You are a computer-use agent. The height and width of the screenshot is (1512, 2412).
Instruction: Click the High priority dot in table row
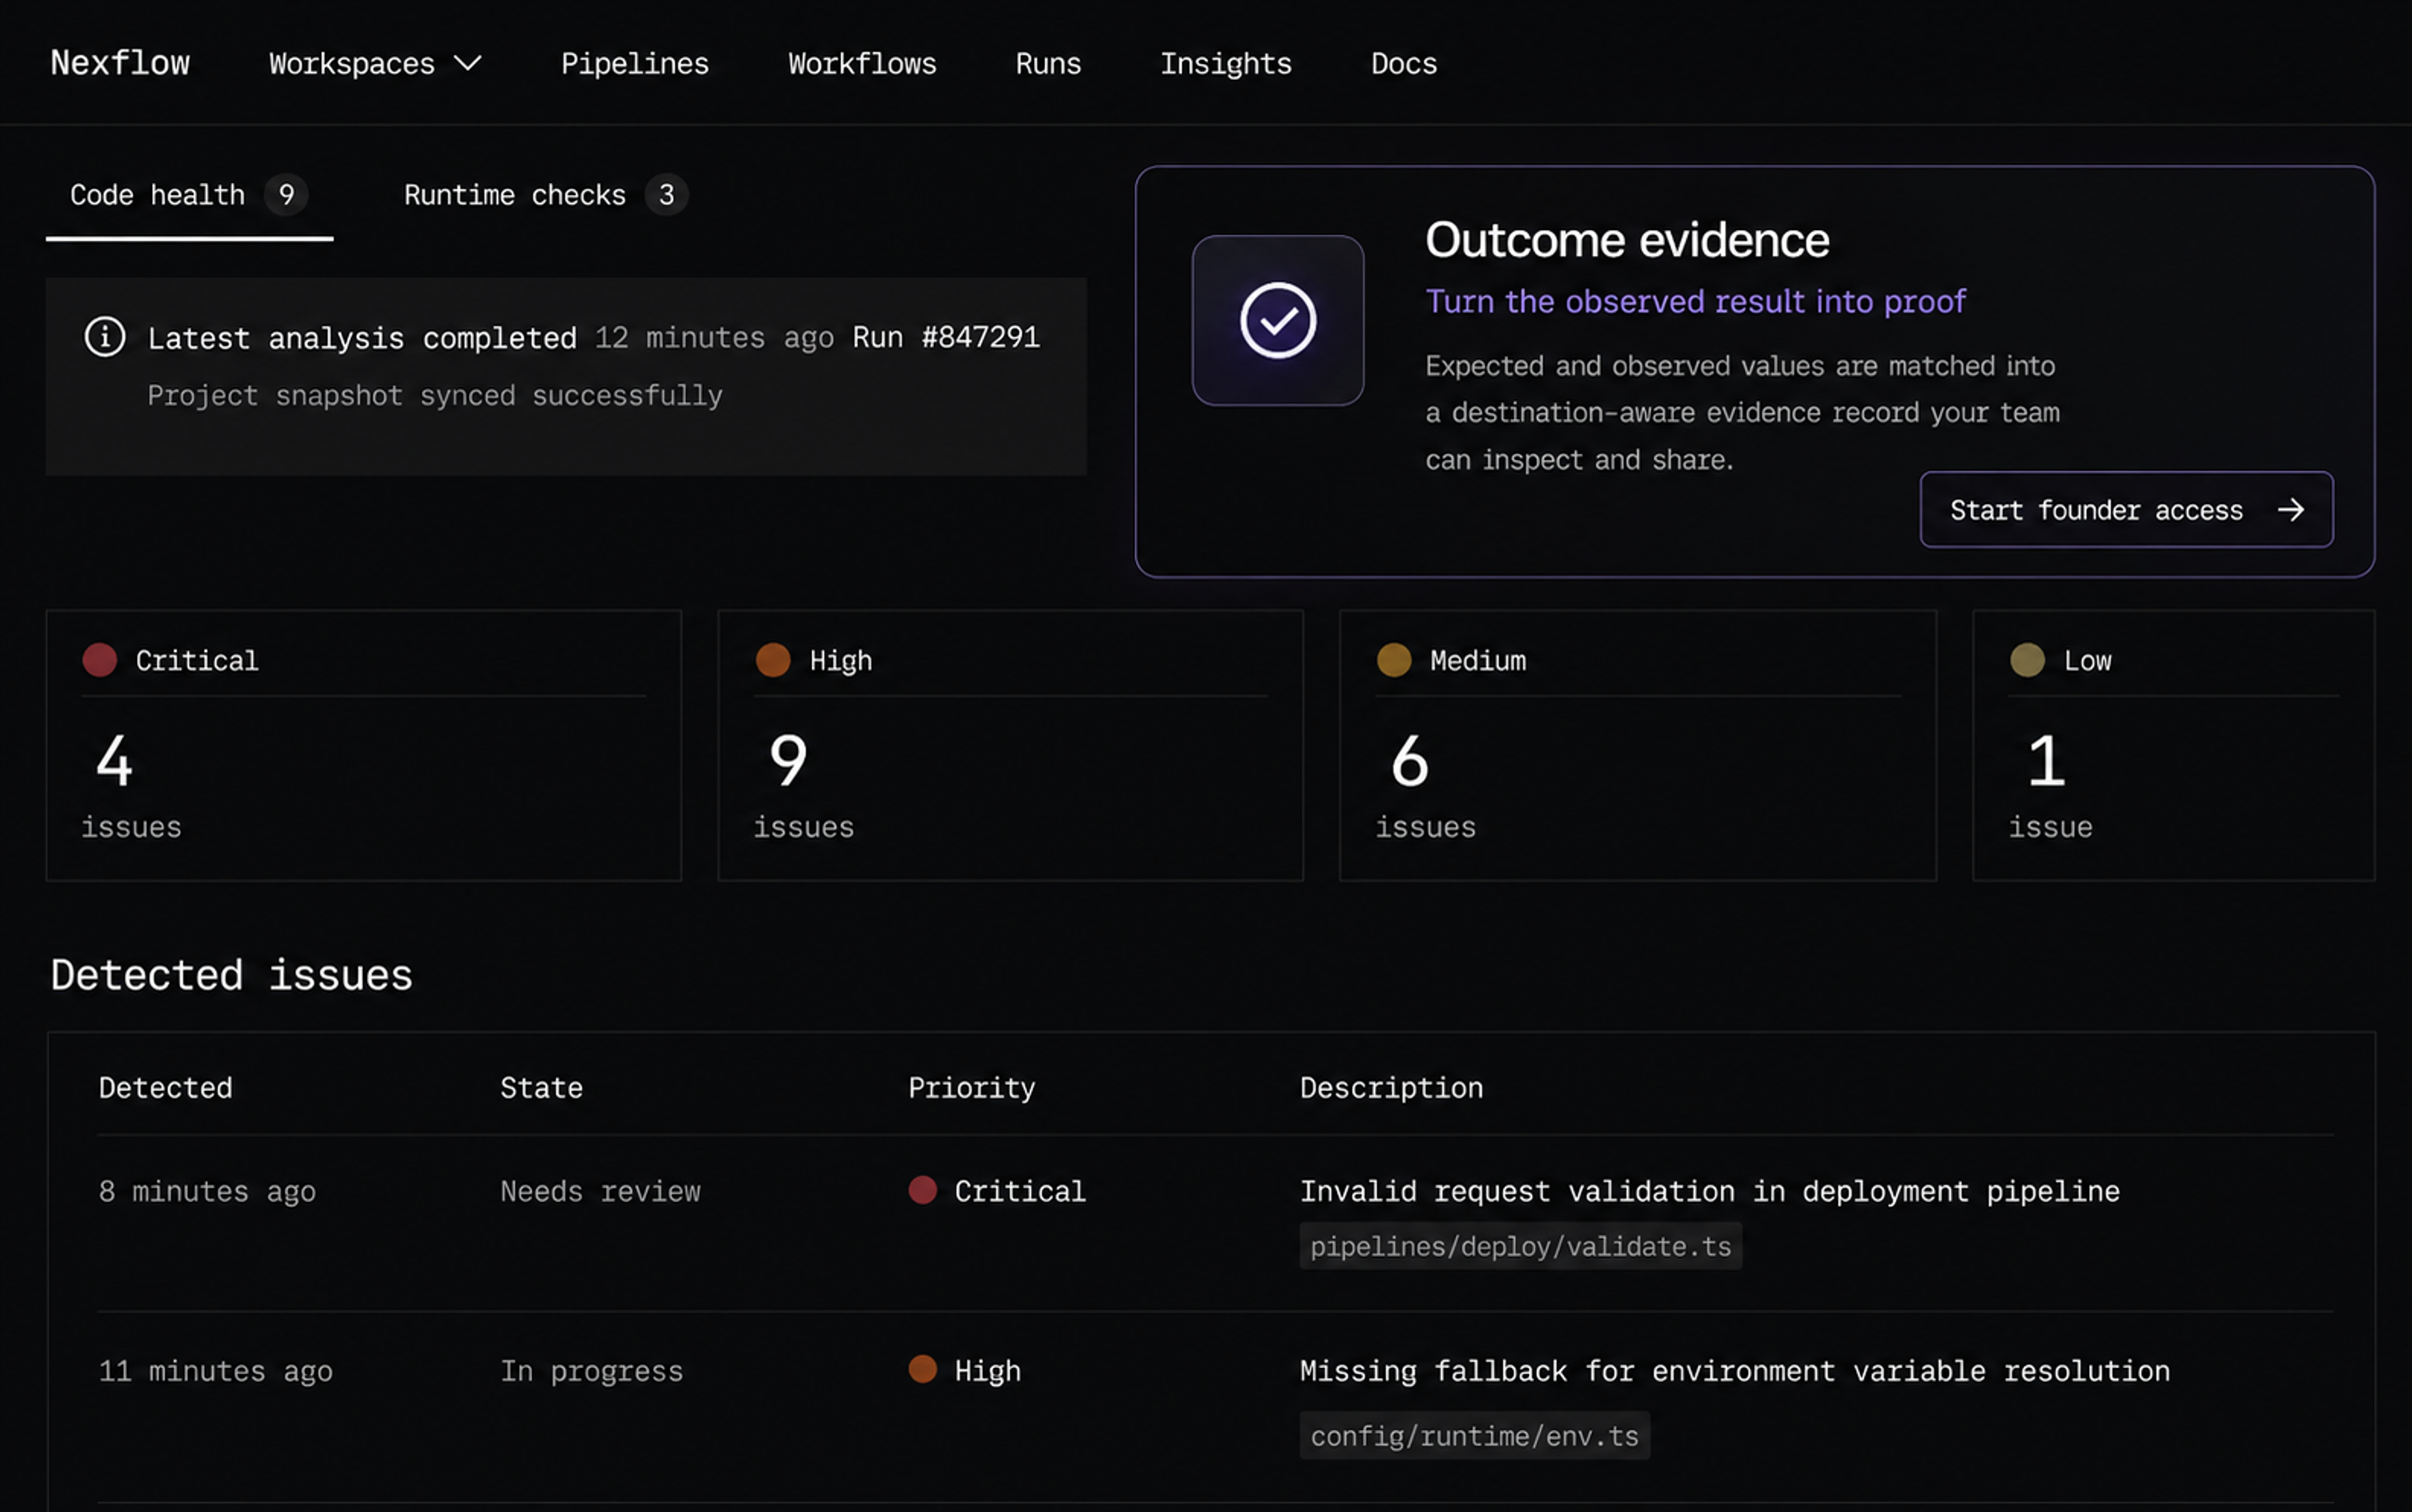coord(922,1369)
